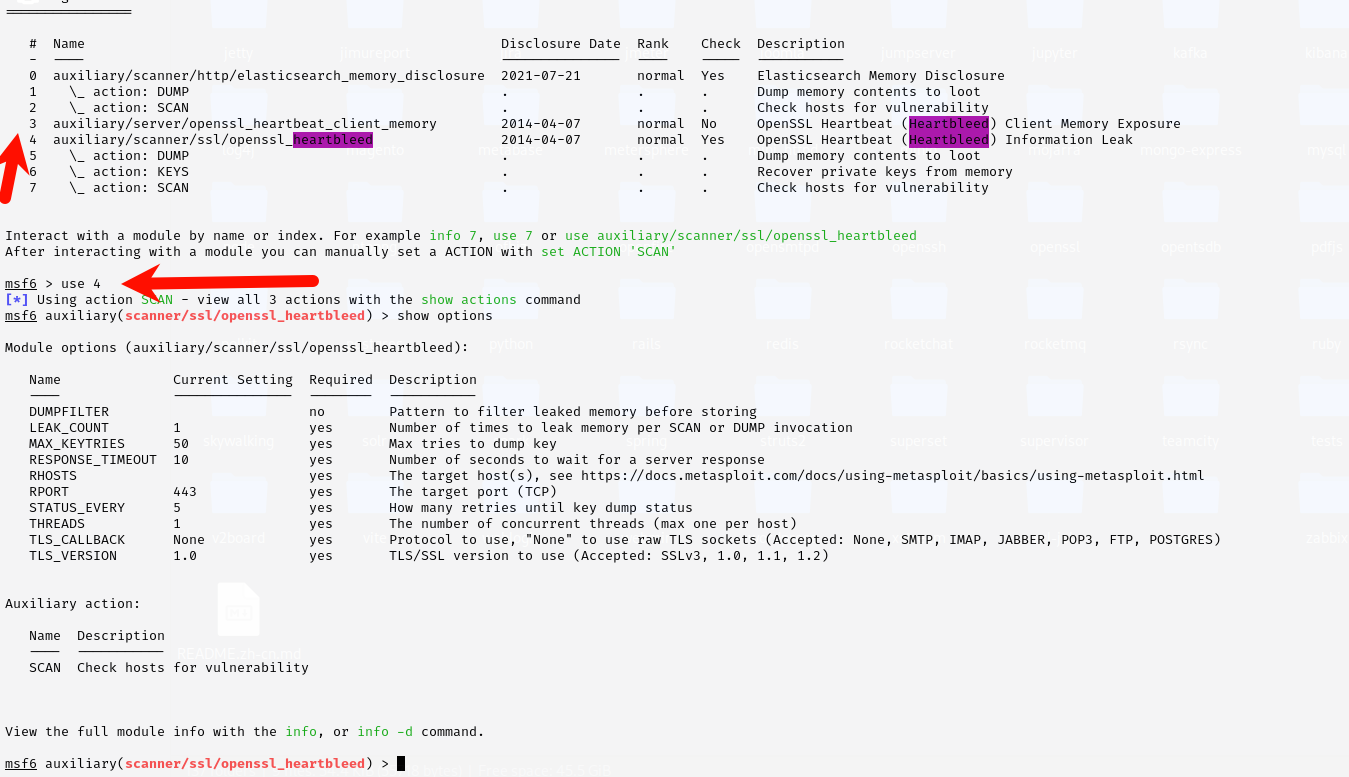
Task: Click the MAX_KEYTRIES option name
Action: (77, 444)
